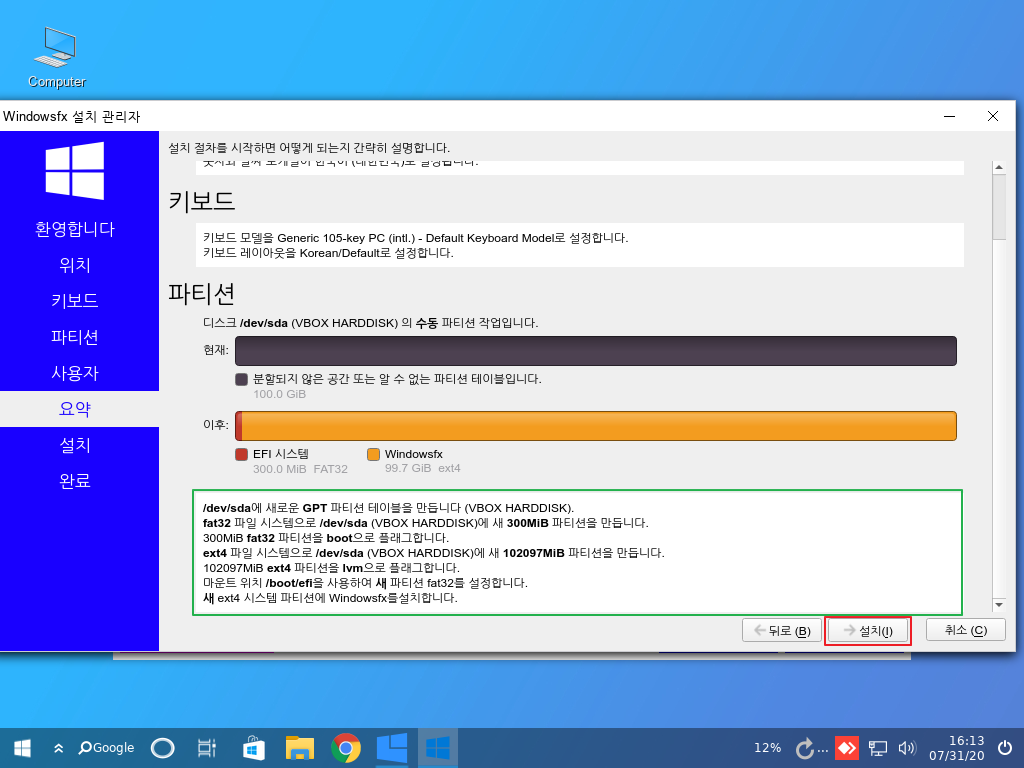1024x768 pixels.
Task: Select the 사용자 step in sidebar
Action: click(75, 373)
